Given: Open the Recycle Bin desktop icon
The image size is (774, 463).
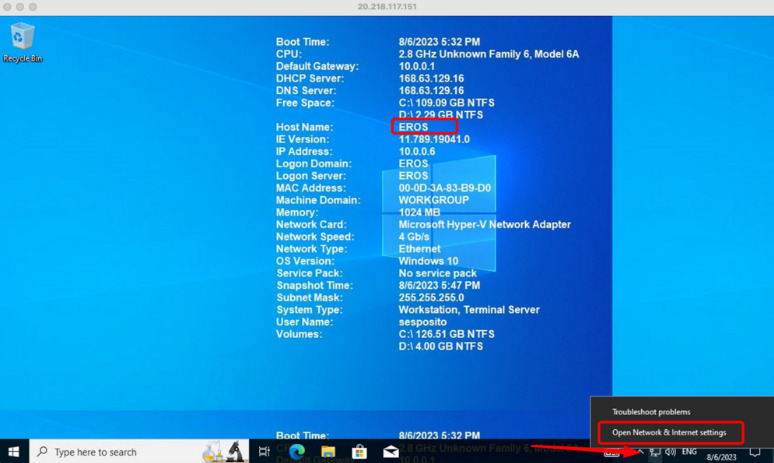Looking at the screenshot, I should 22,41.
